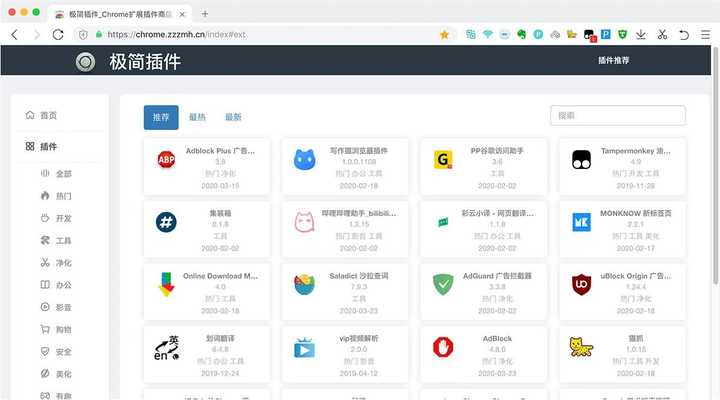Switch to the 最热 tab
The image size is (720, 400).
[x=197, y=118]
